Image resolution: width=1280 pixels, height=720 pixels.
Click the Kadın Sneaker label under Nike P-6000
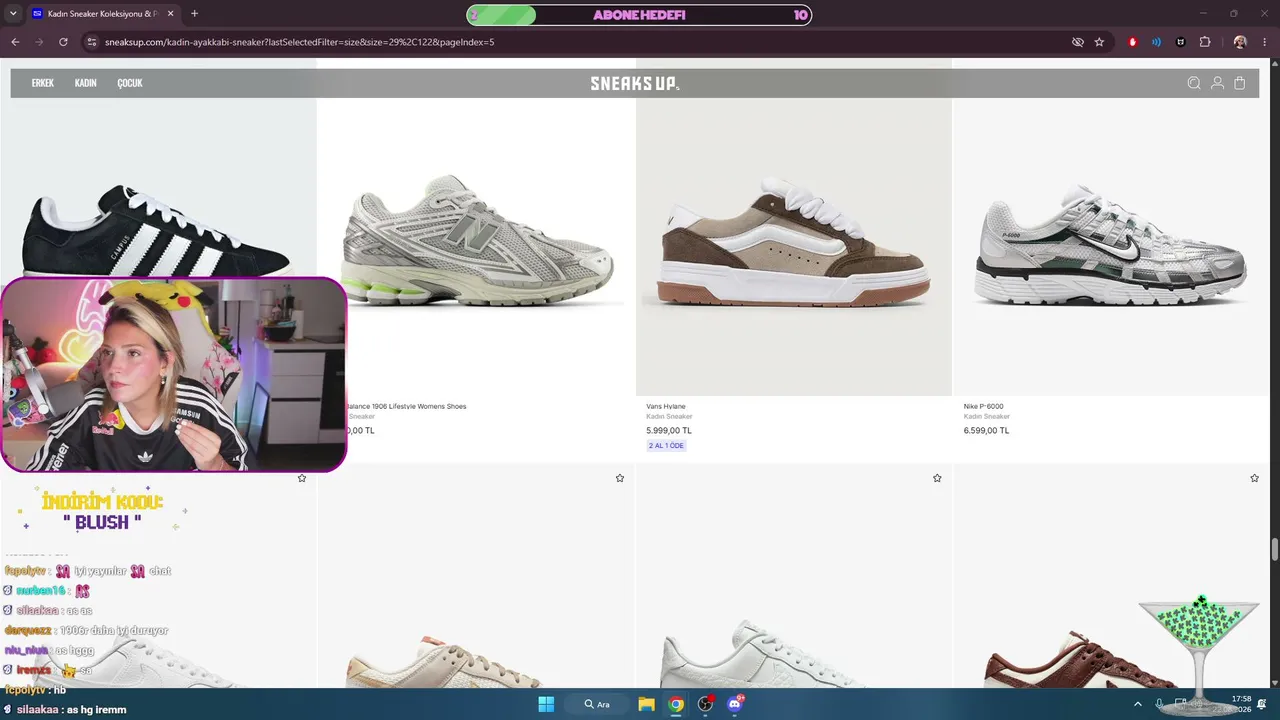coord(986,417)
